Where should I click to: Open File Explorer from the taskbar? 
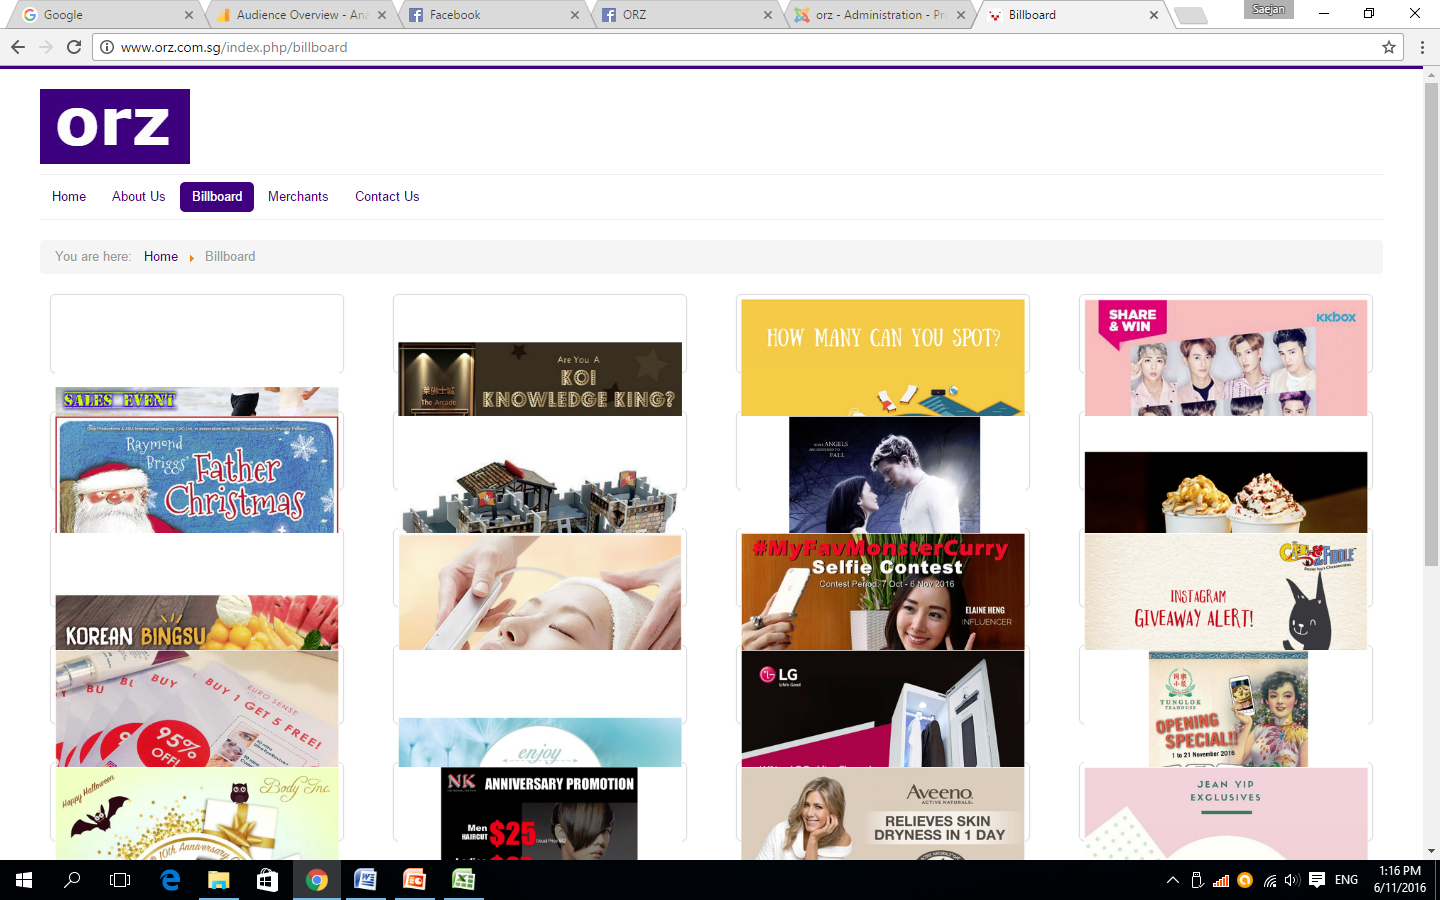click(218, 880)
